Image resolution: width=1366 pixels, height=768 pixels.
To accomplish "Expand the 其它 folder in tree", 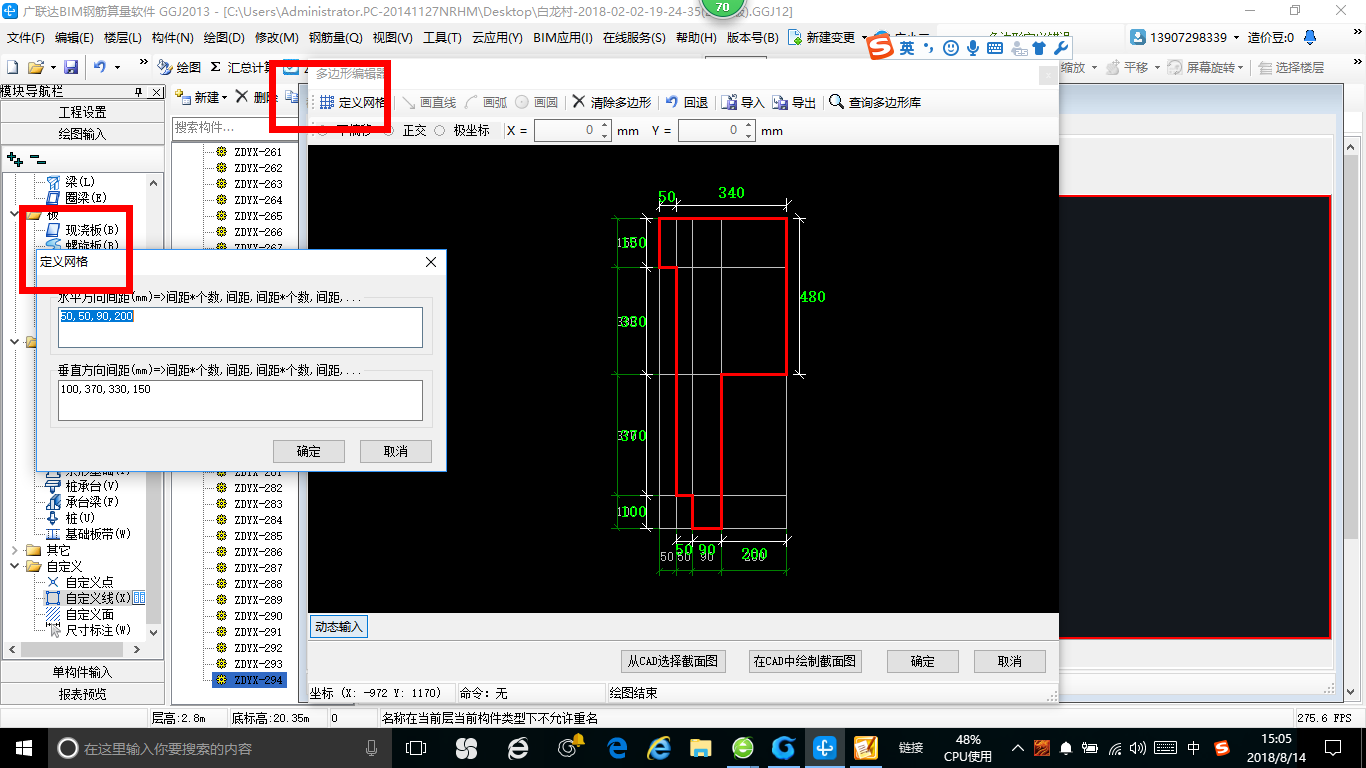I will tap(14, 550).
